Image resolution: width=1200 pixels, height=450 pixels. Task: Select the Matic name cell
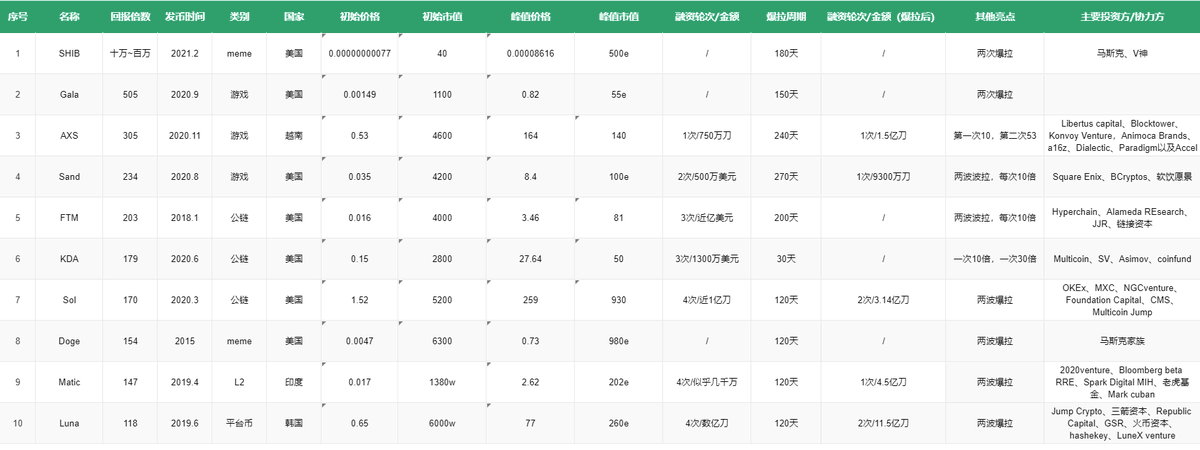pos(68,381)
